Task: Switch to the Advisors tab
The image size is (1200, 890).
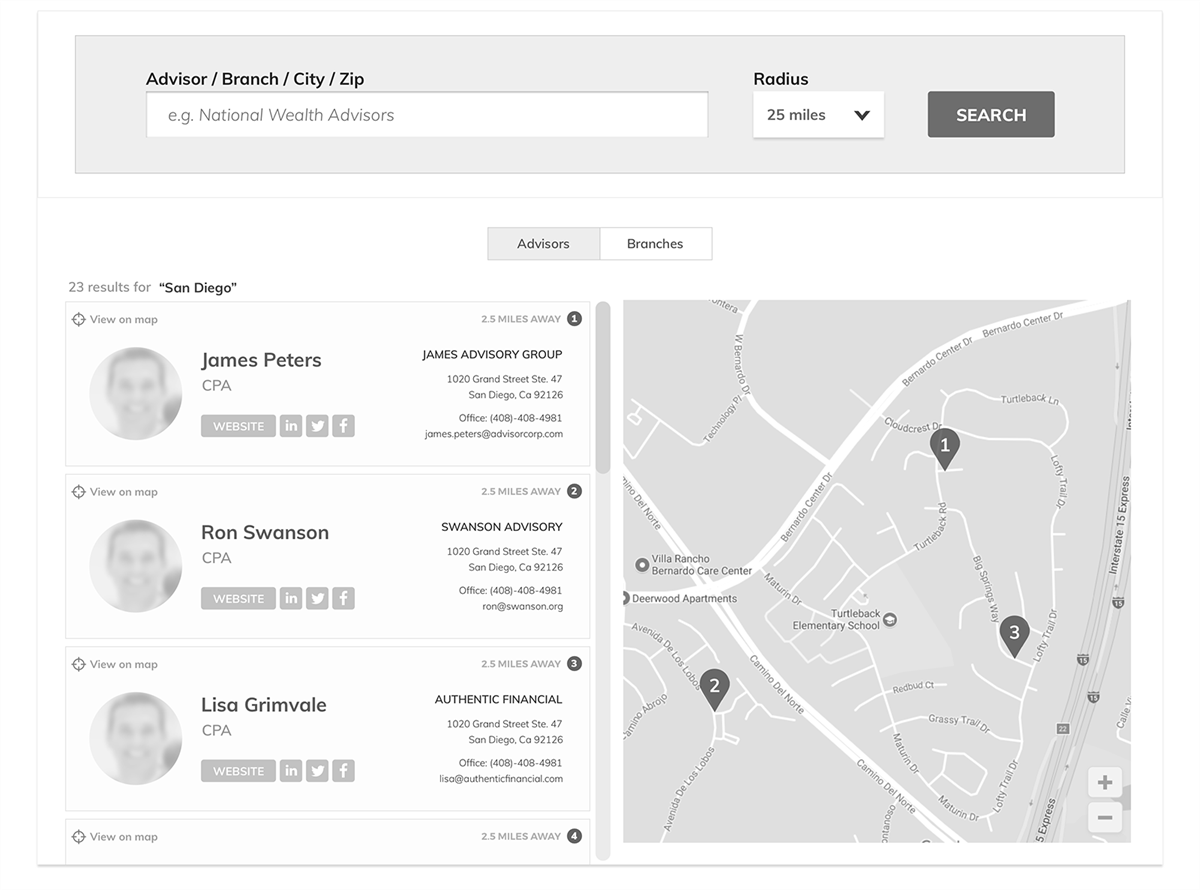Action: 543,244
